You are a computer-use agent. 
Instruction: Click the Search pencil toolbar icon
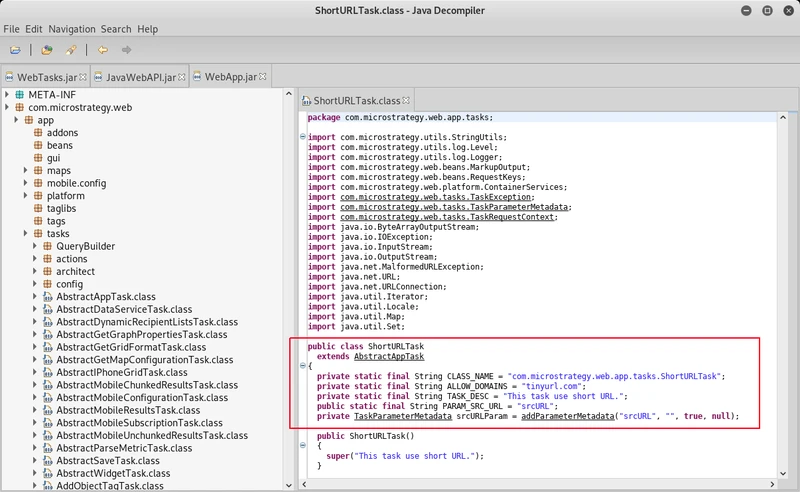pos(71,50)
